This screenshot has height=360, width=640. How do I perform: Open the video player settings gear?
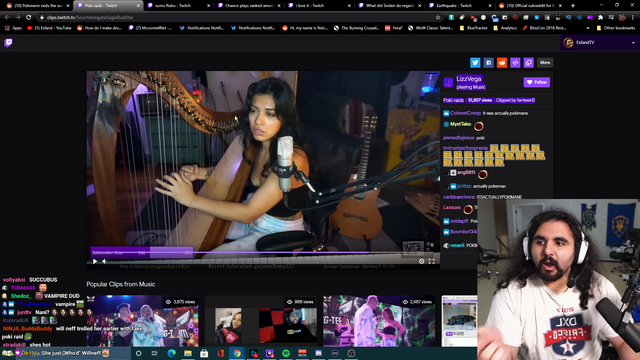421,261
